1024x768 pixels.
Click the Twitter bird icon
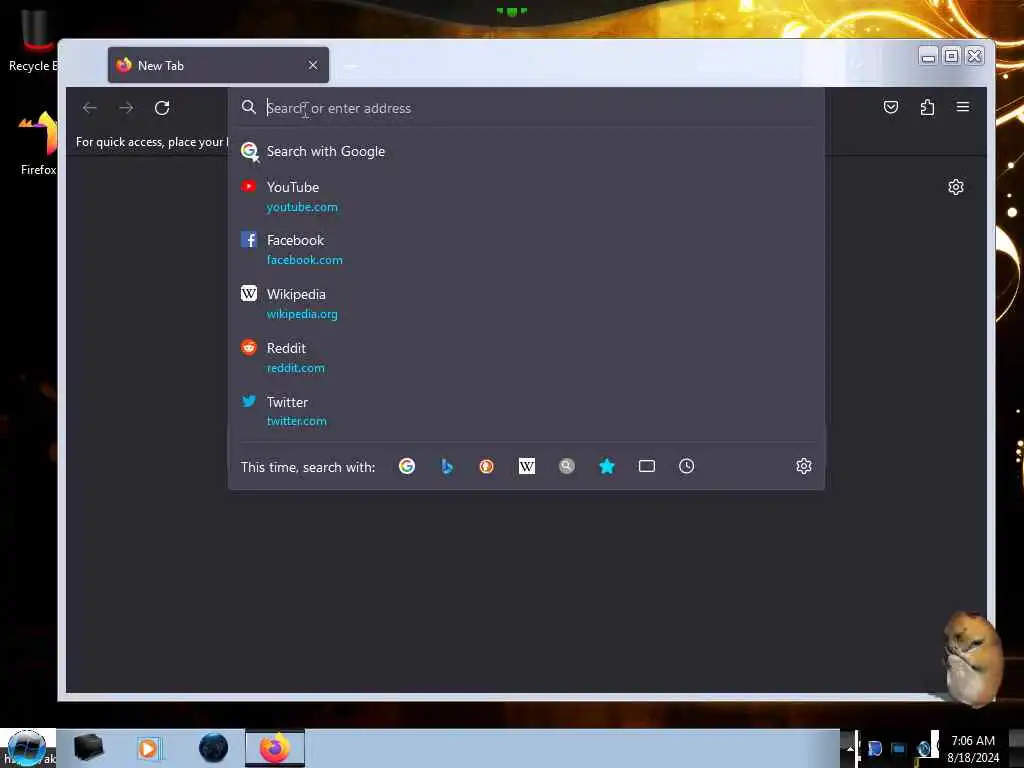click(248, 401)
